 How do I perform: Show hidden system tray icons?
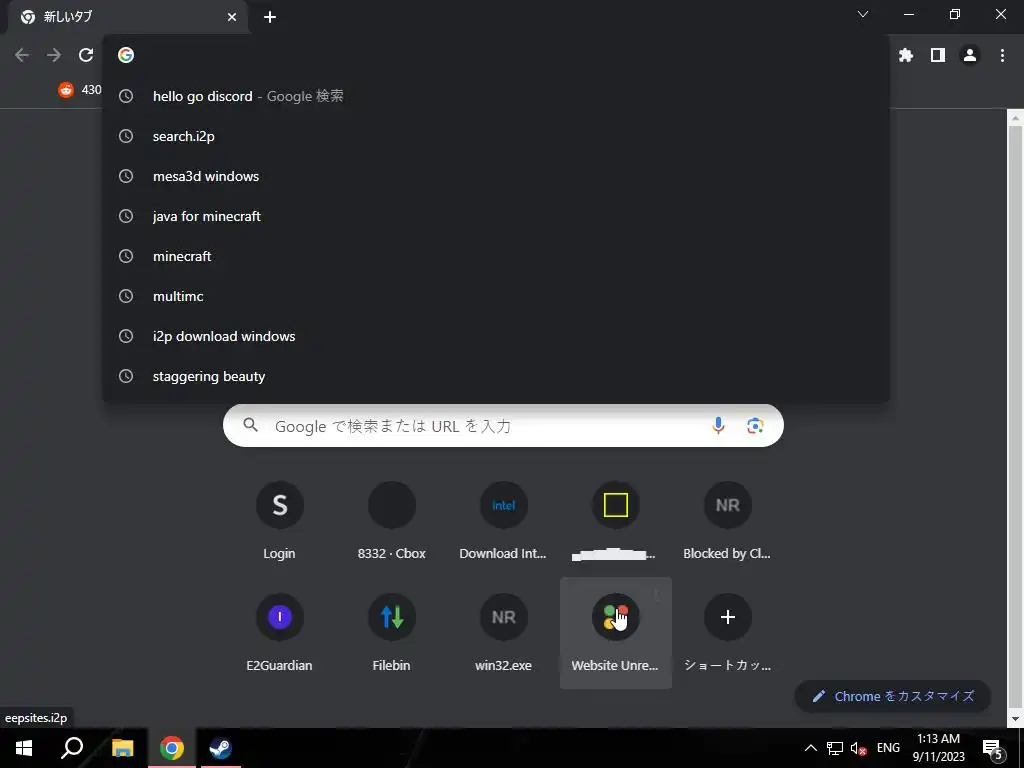tap(810, 748)
